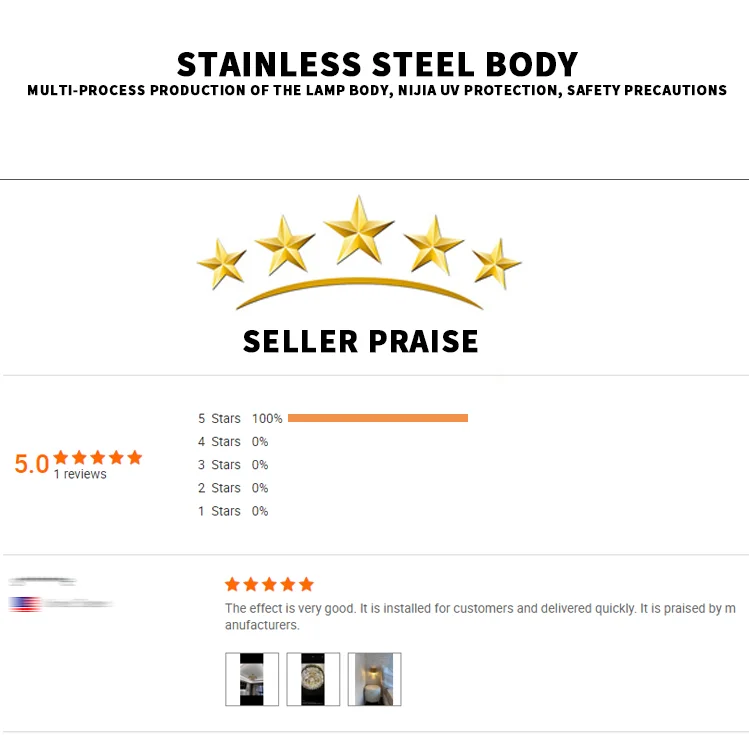Click the orange 5-star progress bar

377,418
